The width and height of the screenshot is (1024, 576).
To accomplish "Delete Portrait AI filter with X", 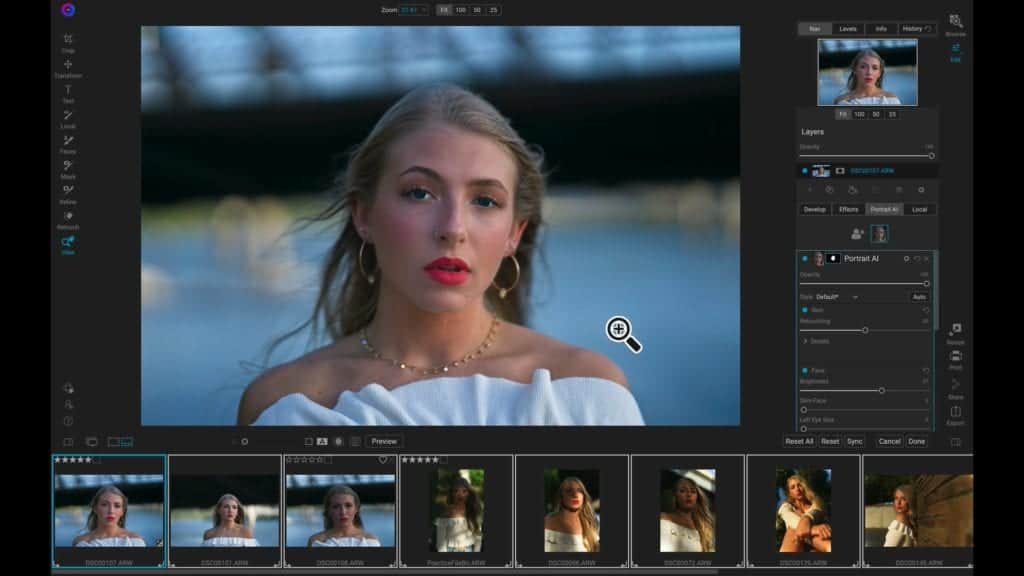I will coord(926,259).
